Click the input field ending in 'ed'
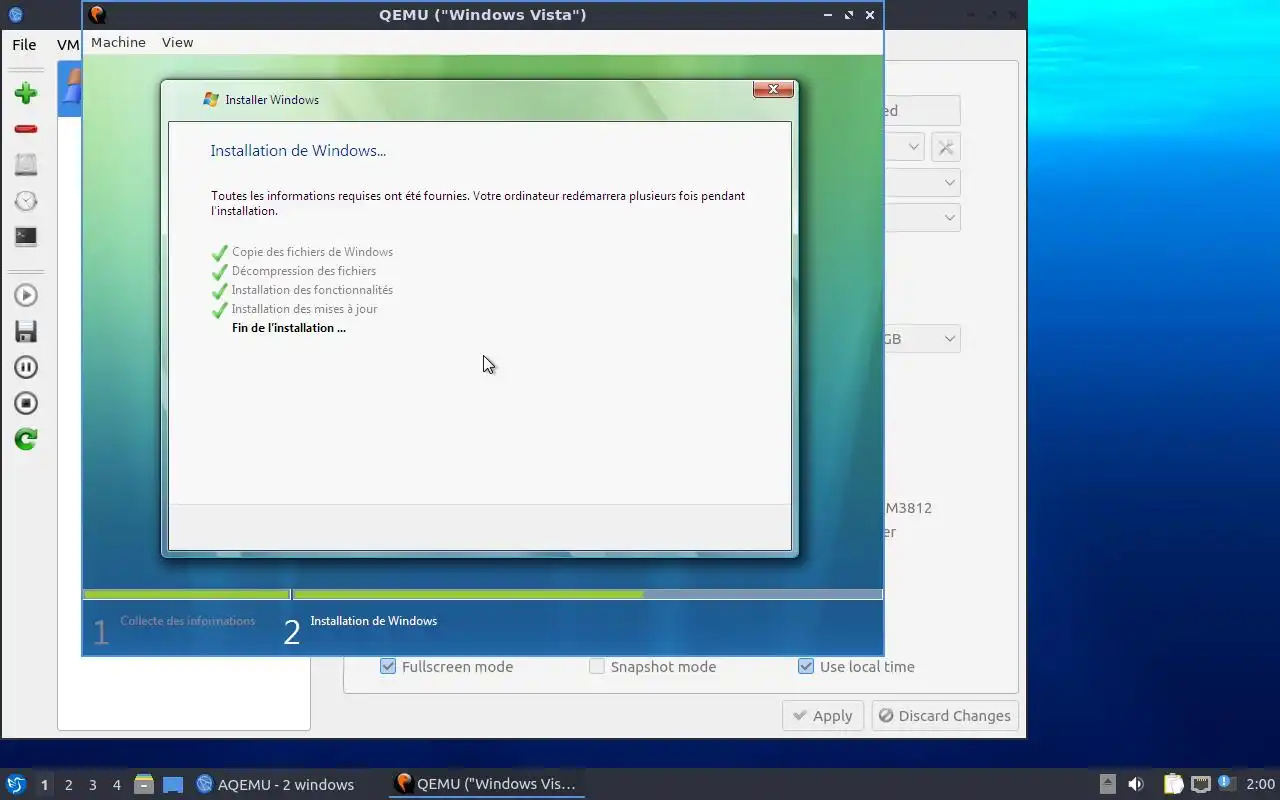The width and height of the screenshot is (1280, 800). click(x=922, y=111)
